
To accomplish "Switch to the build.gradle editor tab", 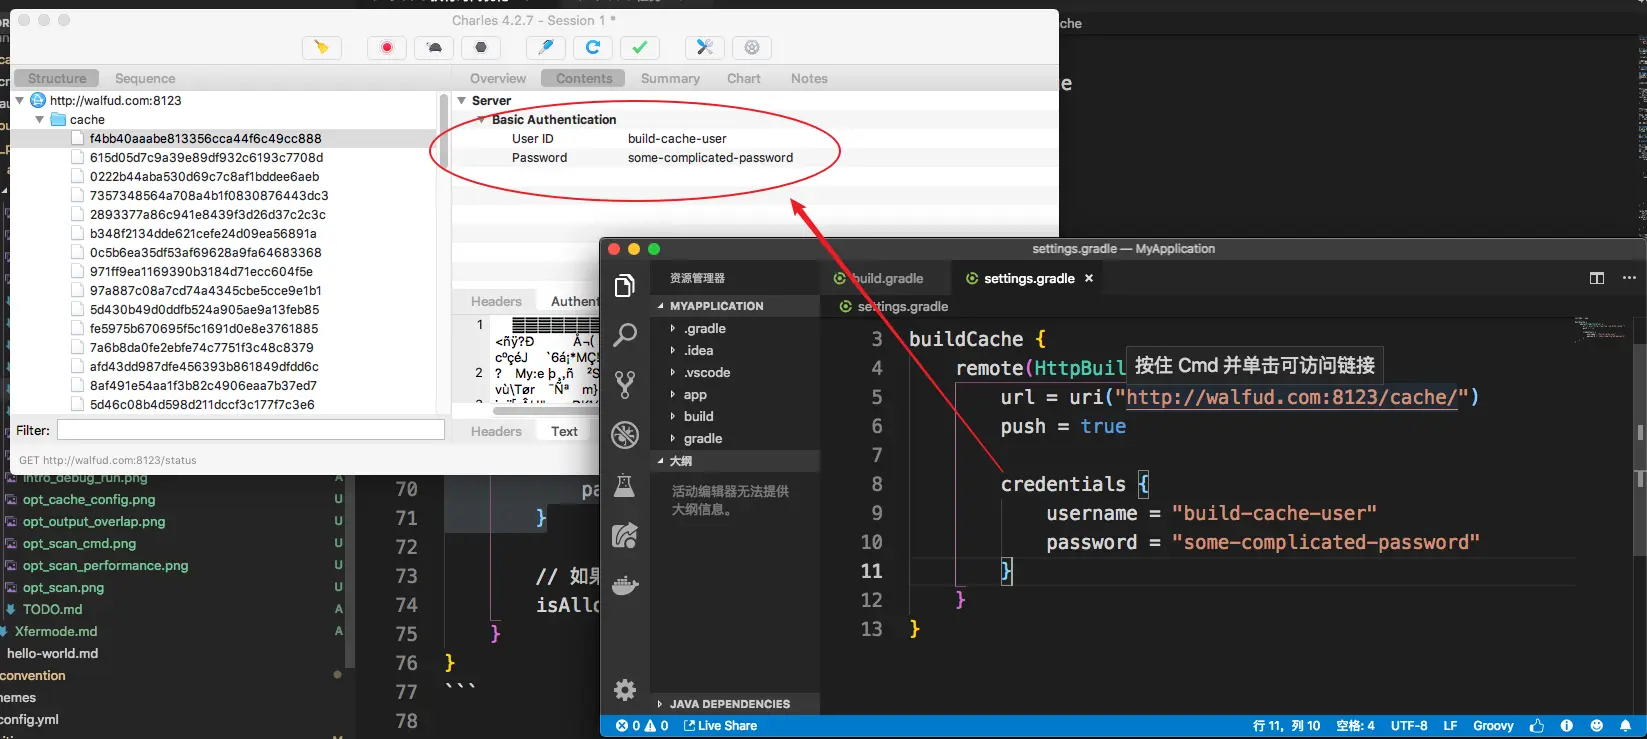I will [x=886, y=278].
